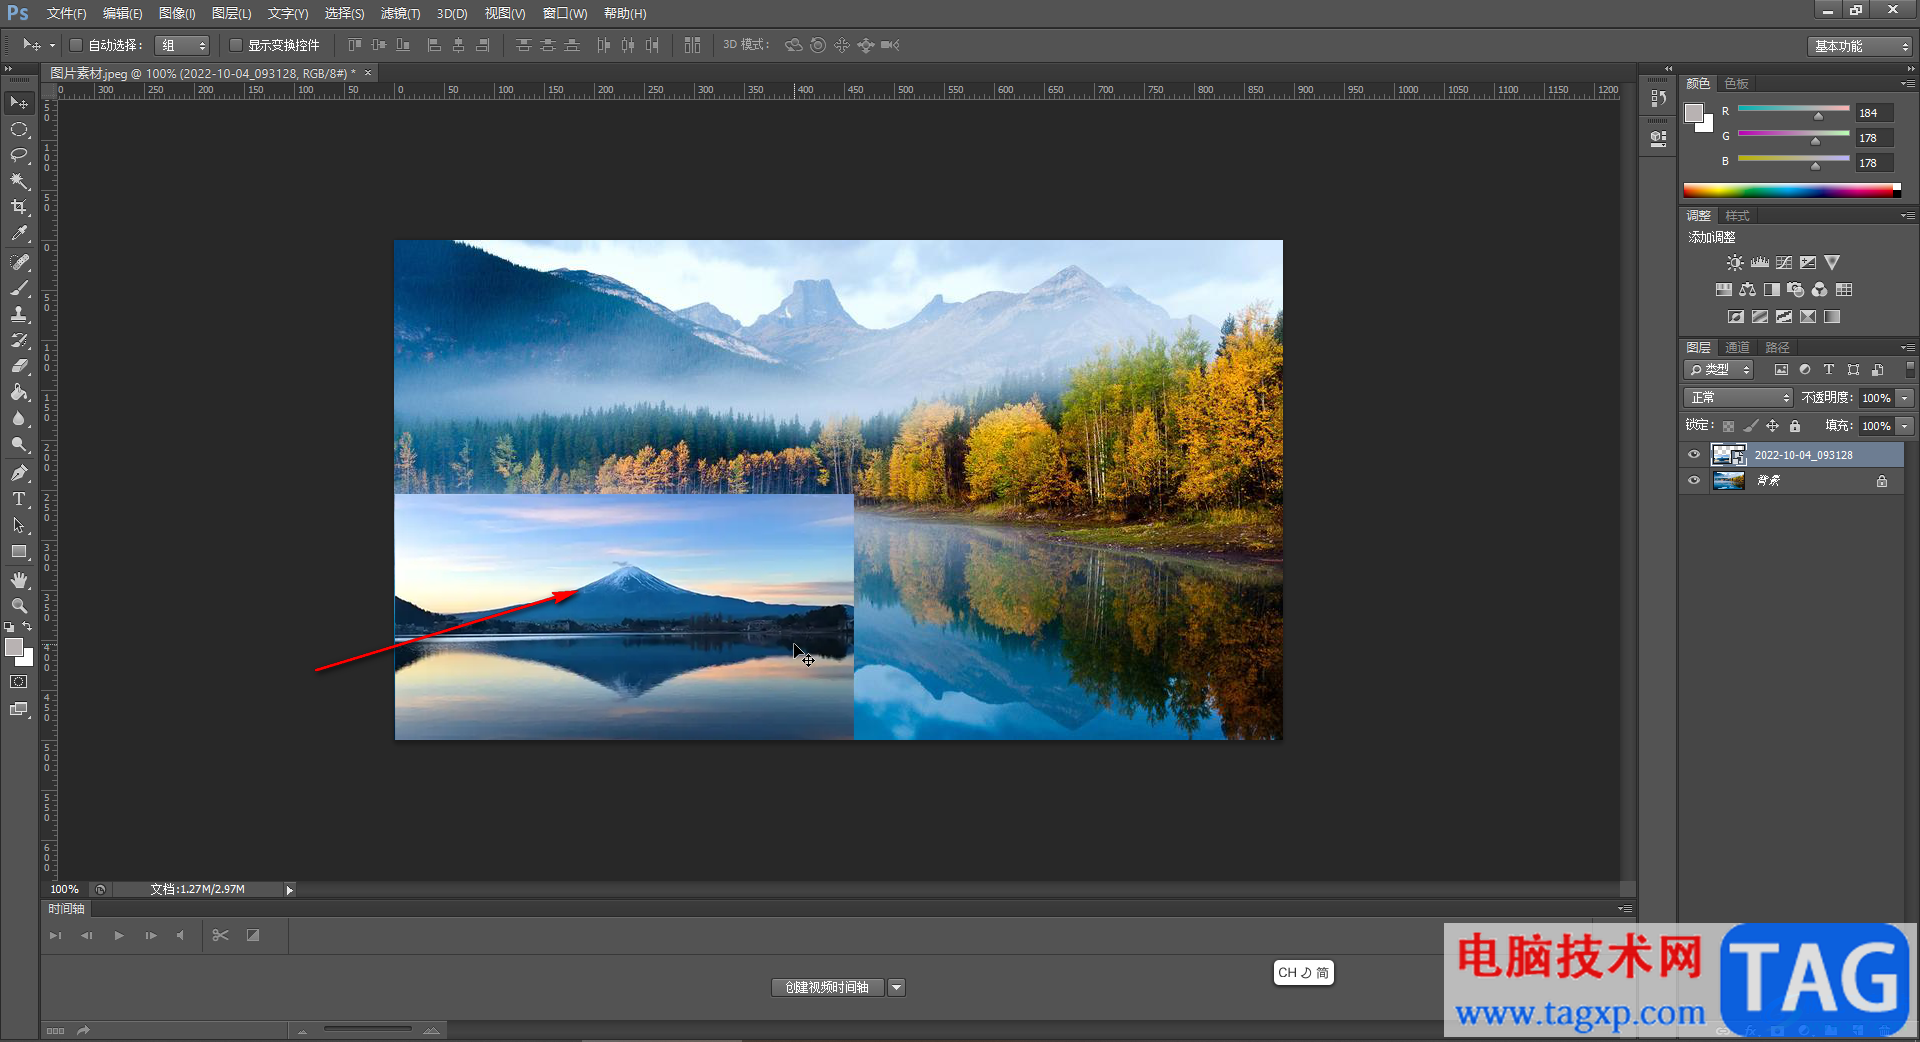Select the Brush tool
1920x1042 pixels.
[x=19, y=288]
